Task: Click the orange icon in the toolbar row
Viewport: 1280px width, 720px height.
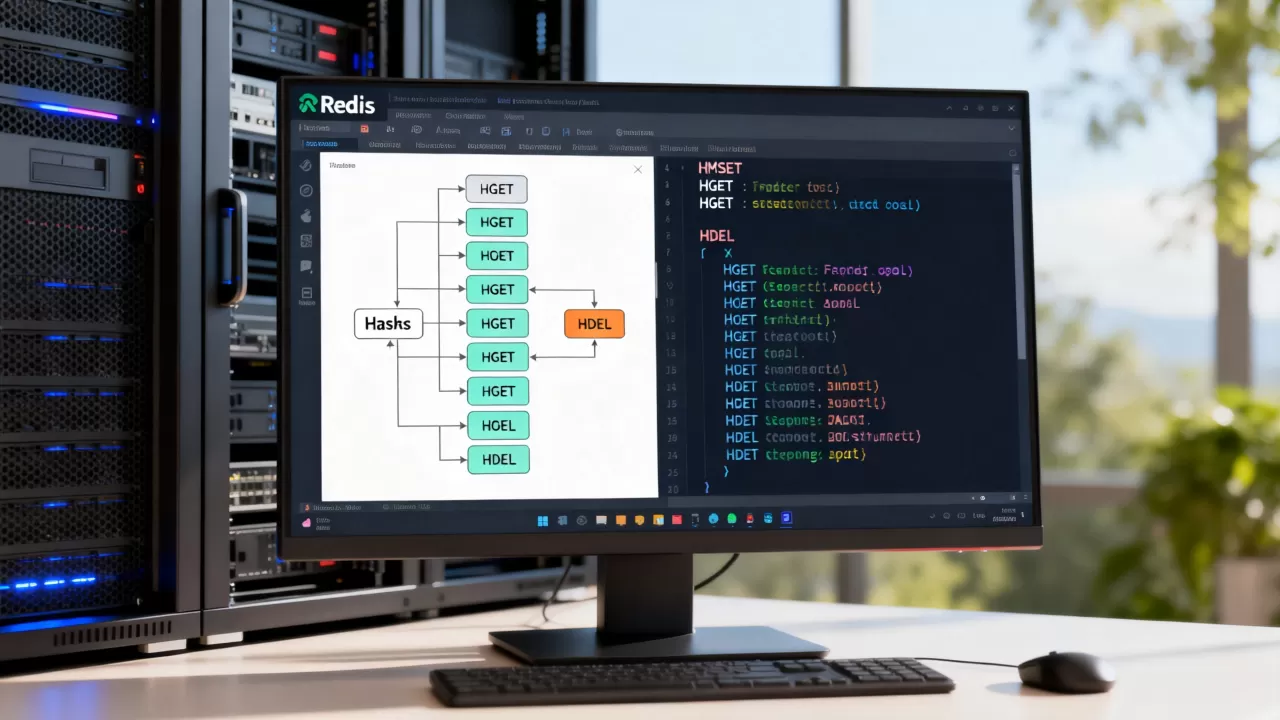Action: coord(365,129)
